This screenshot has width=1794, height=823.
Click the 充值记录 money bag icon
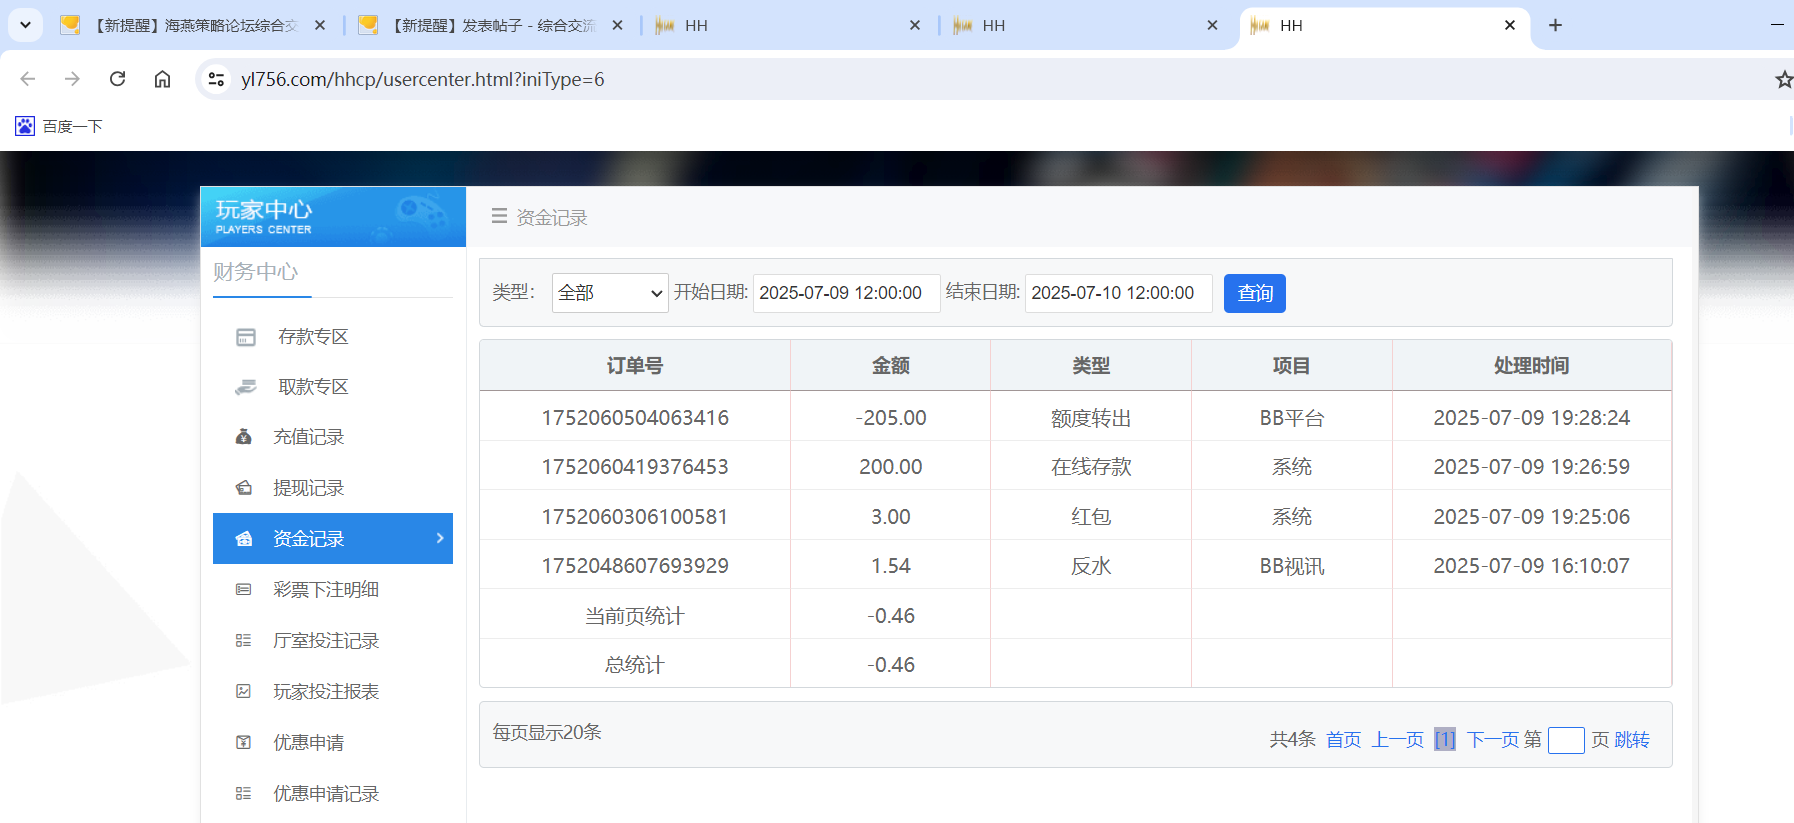pyautogui.click(x=243, y=437)
